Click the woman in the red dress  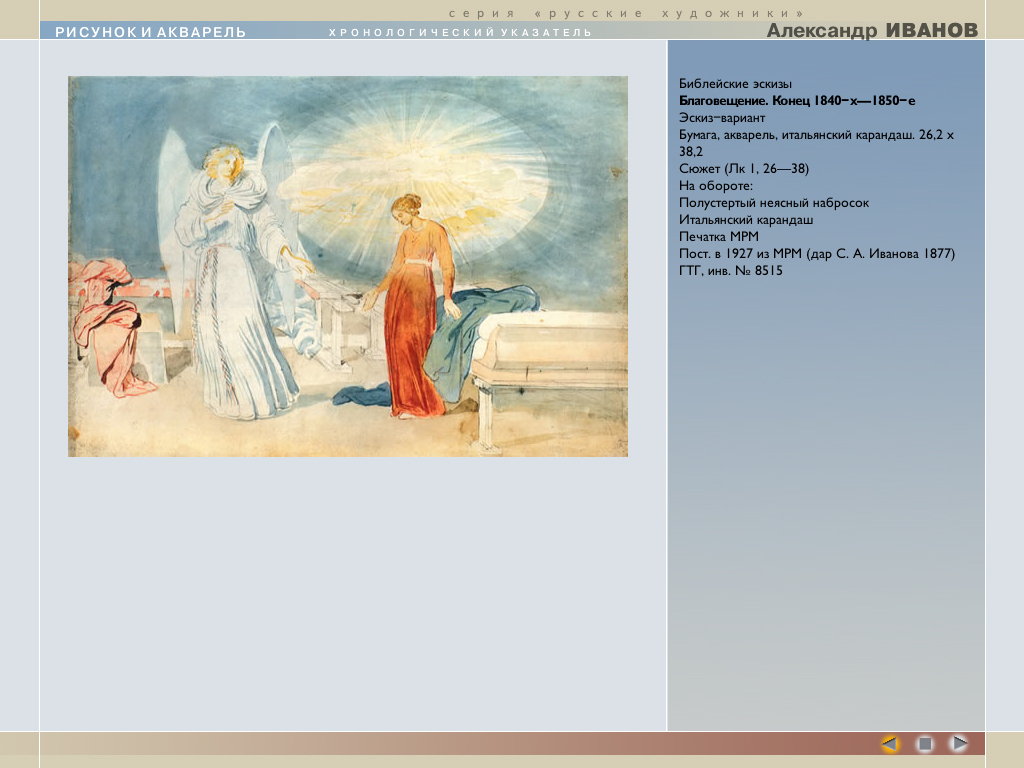tap(412, 310)
